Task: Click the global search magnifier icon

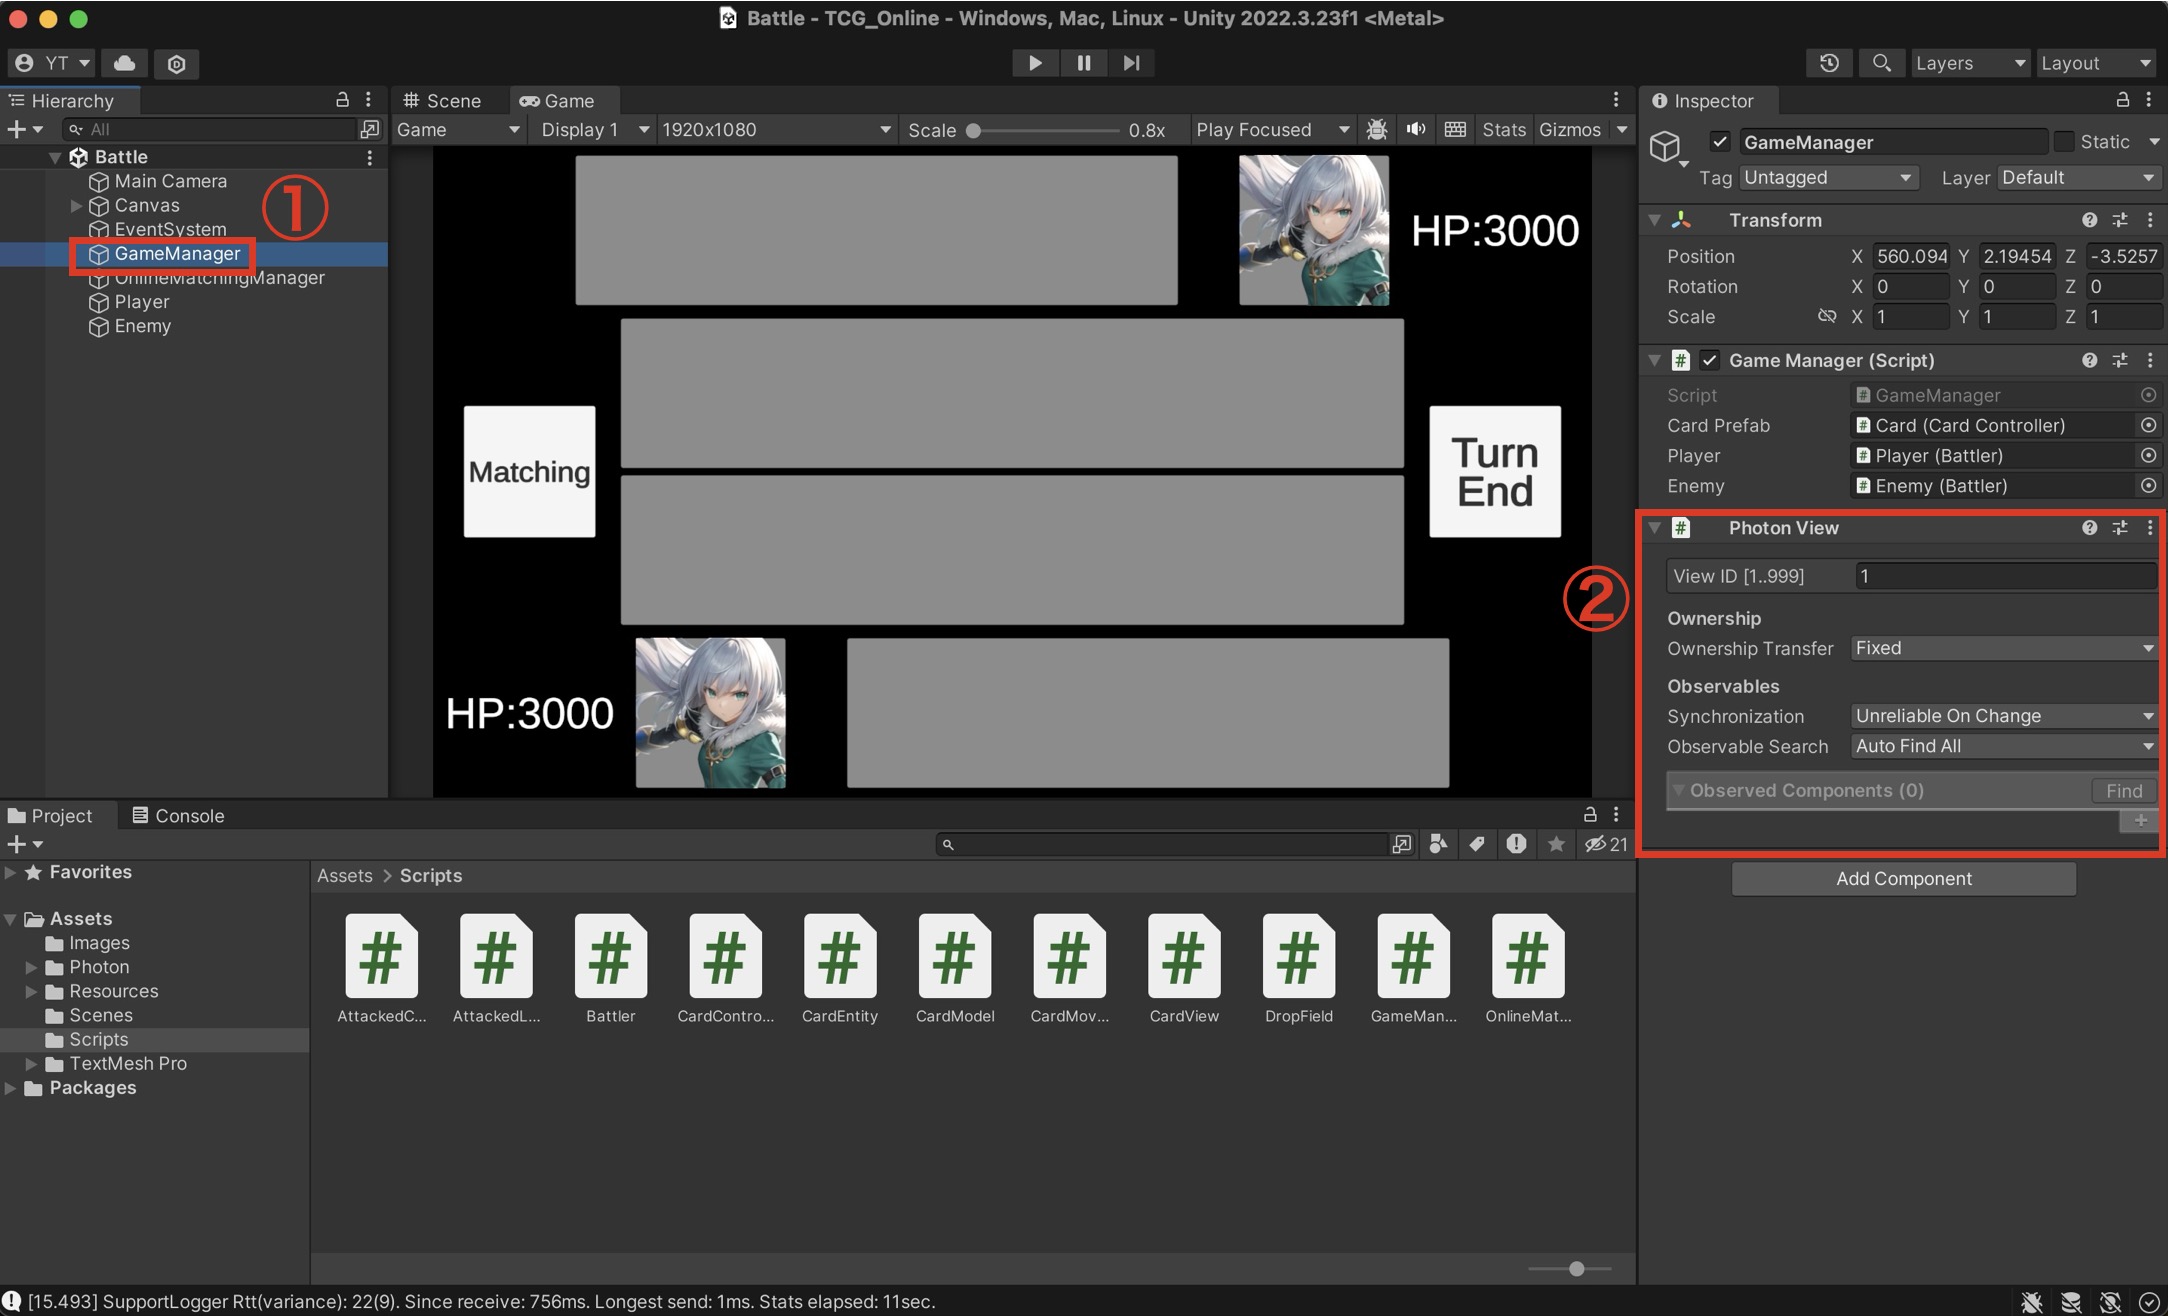Action: click(1881, 63)
